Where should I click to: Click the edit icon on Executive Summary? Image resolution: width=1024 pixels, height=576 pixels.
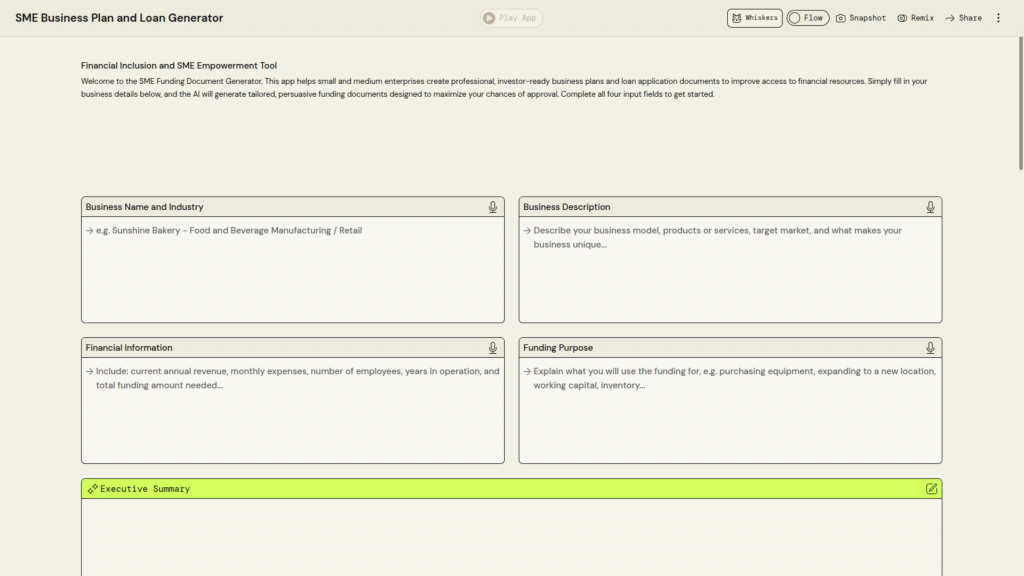pyautogui.click(x=932, y=489)
